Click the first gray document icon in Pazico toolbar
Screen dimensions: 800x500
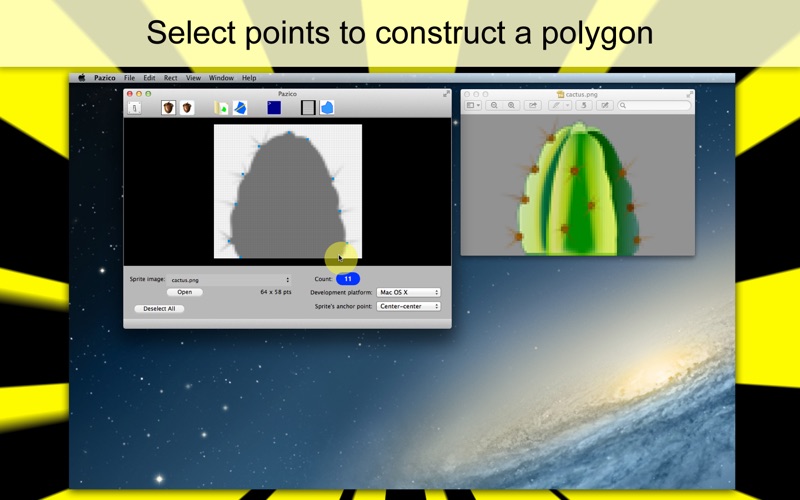click(134, 108)
